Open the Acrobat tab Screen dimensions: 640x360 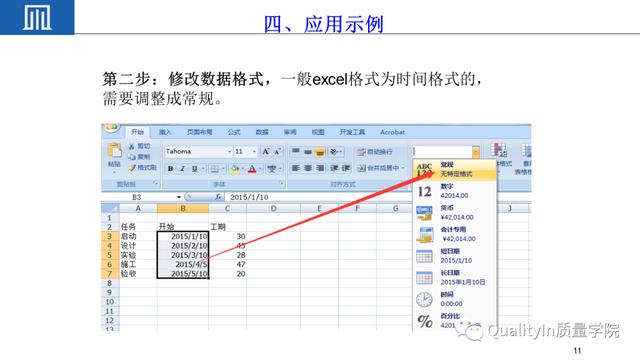pyautogui.click(x=392, y=132)
